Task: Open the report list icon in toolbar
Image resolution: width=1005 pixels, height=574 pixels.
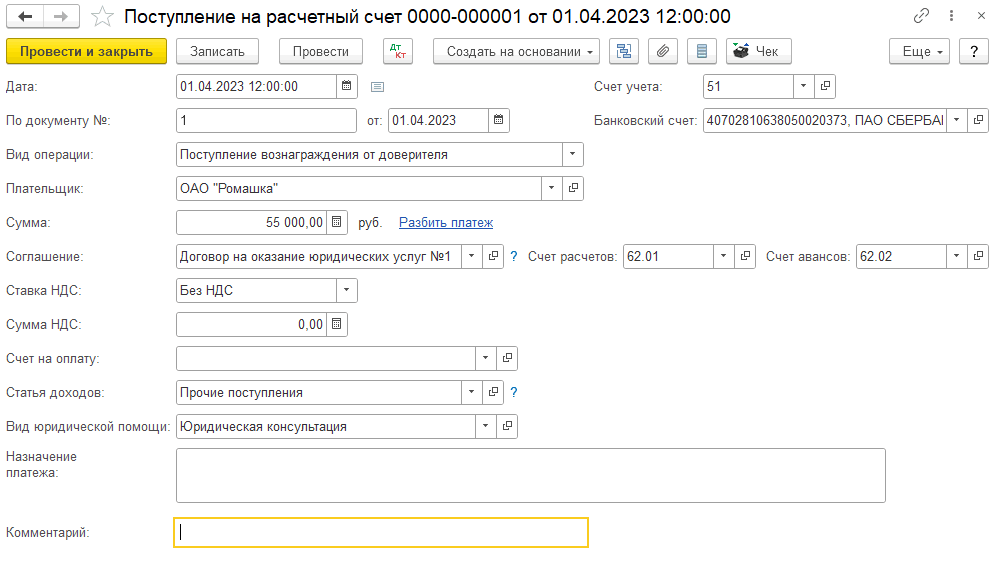Action: coord(701,52)
